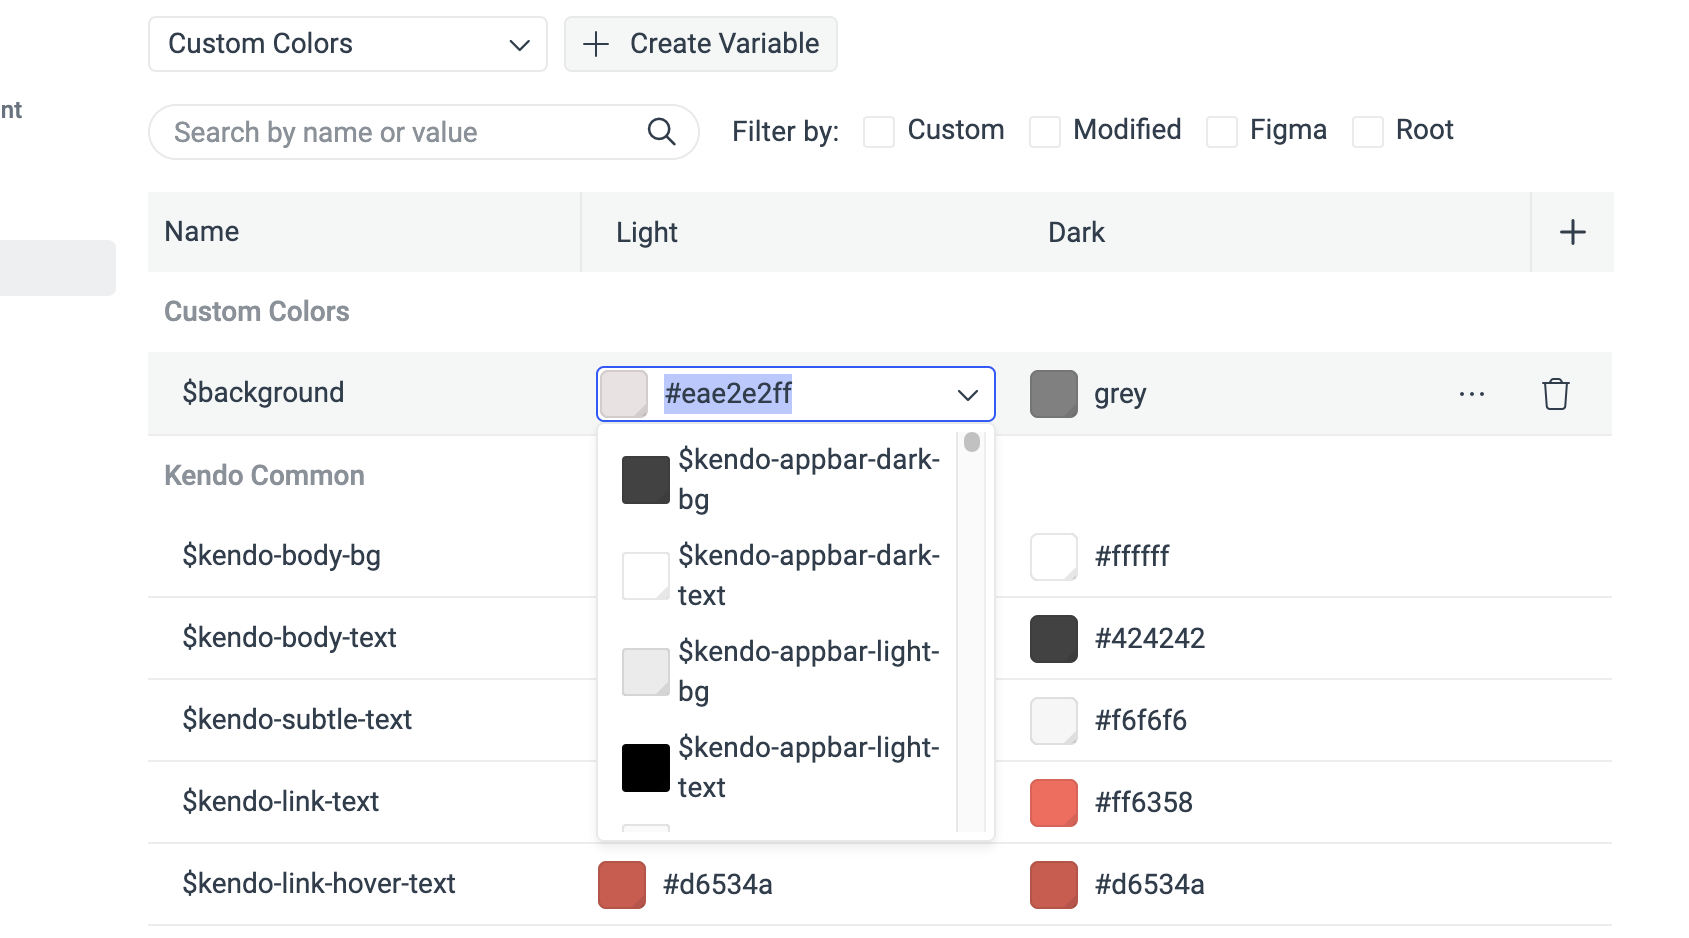Check the Figma filter option
1689x938 pixels.
pyautogui.click(x=1221, y=131)
